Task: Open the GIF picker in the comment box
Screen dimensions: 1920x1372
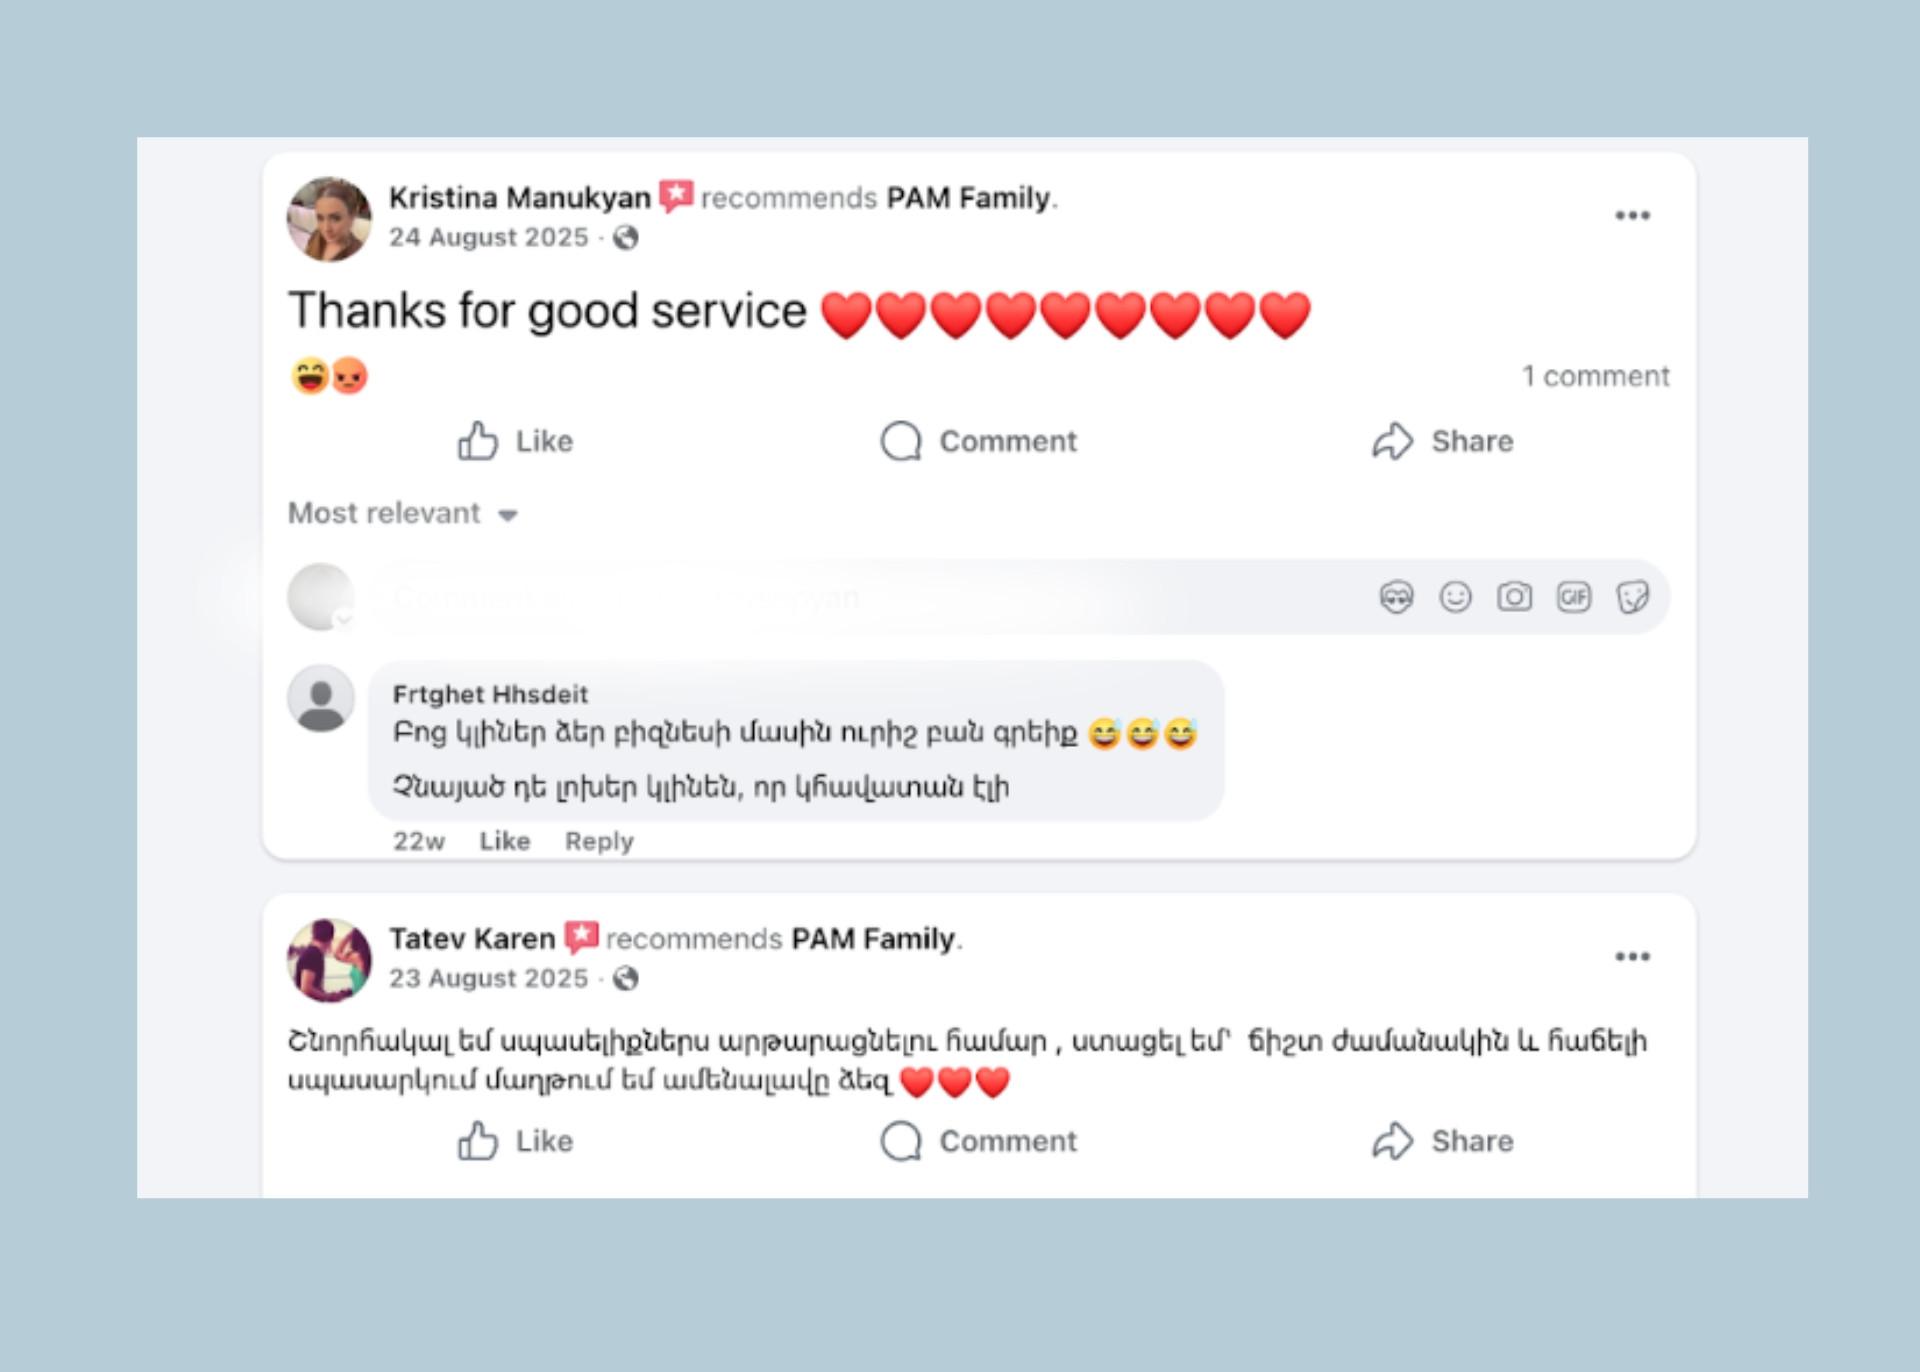Action: [1573, 597]
